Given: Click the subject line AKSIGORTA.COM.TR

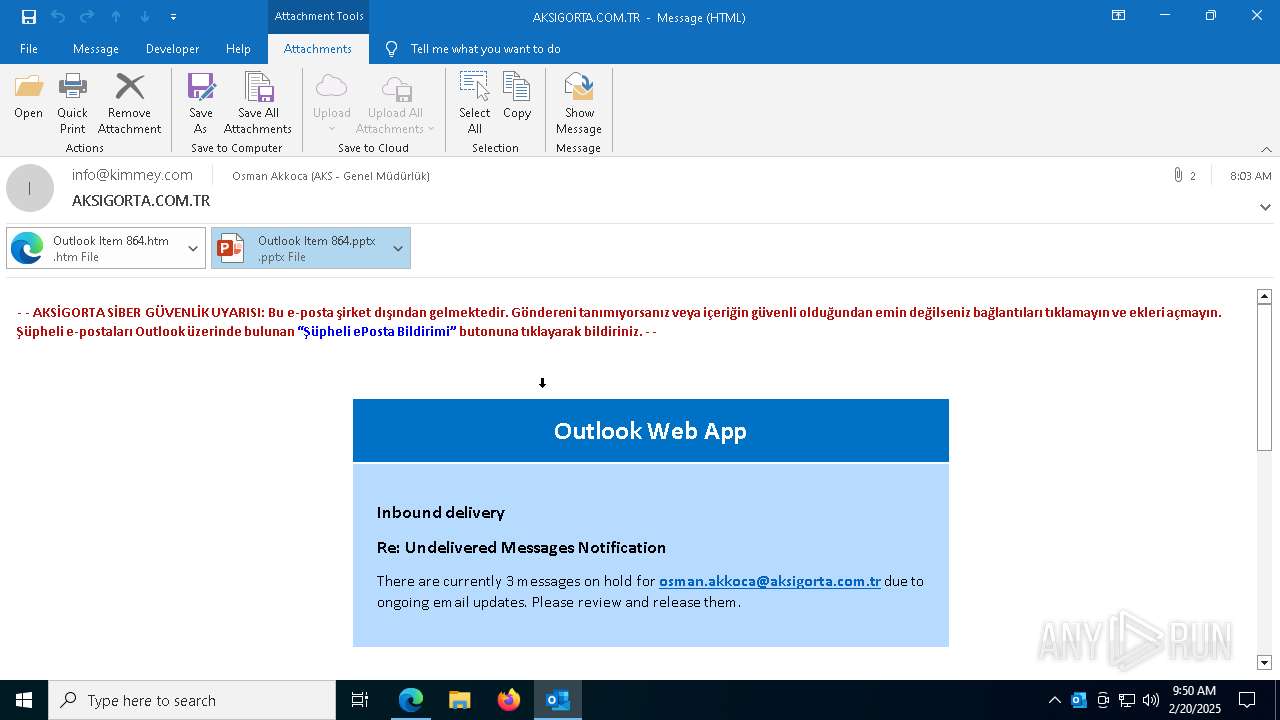Looking at the screenshot, I should (x=141, y=201).
